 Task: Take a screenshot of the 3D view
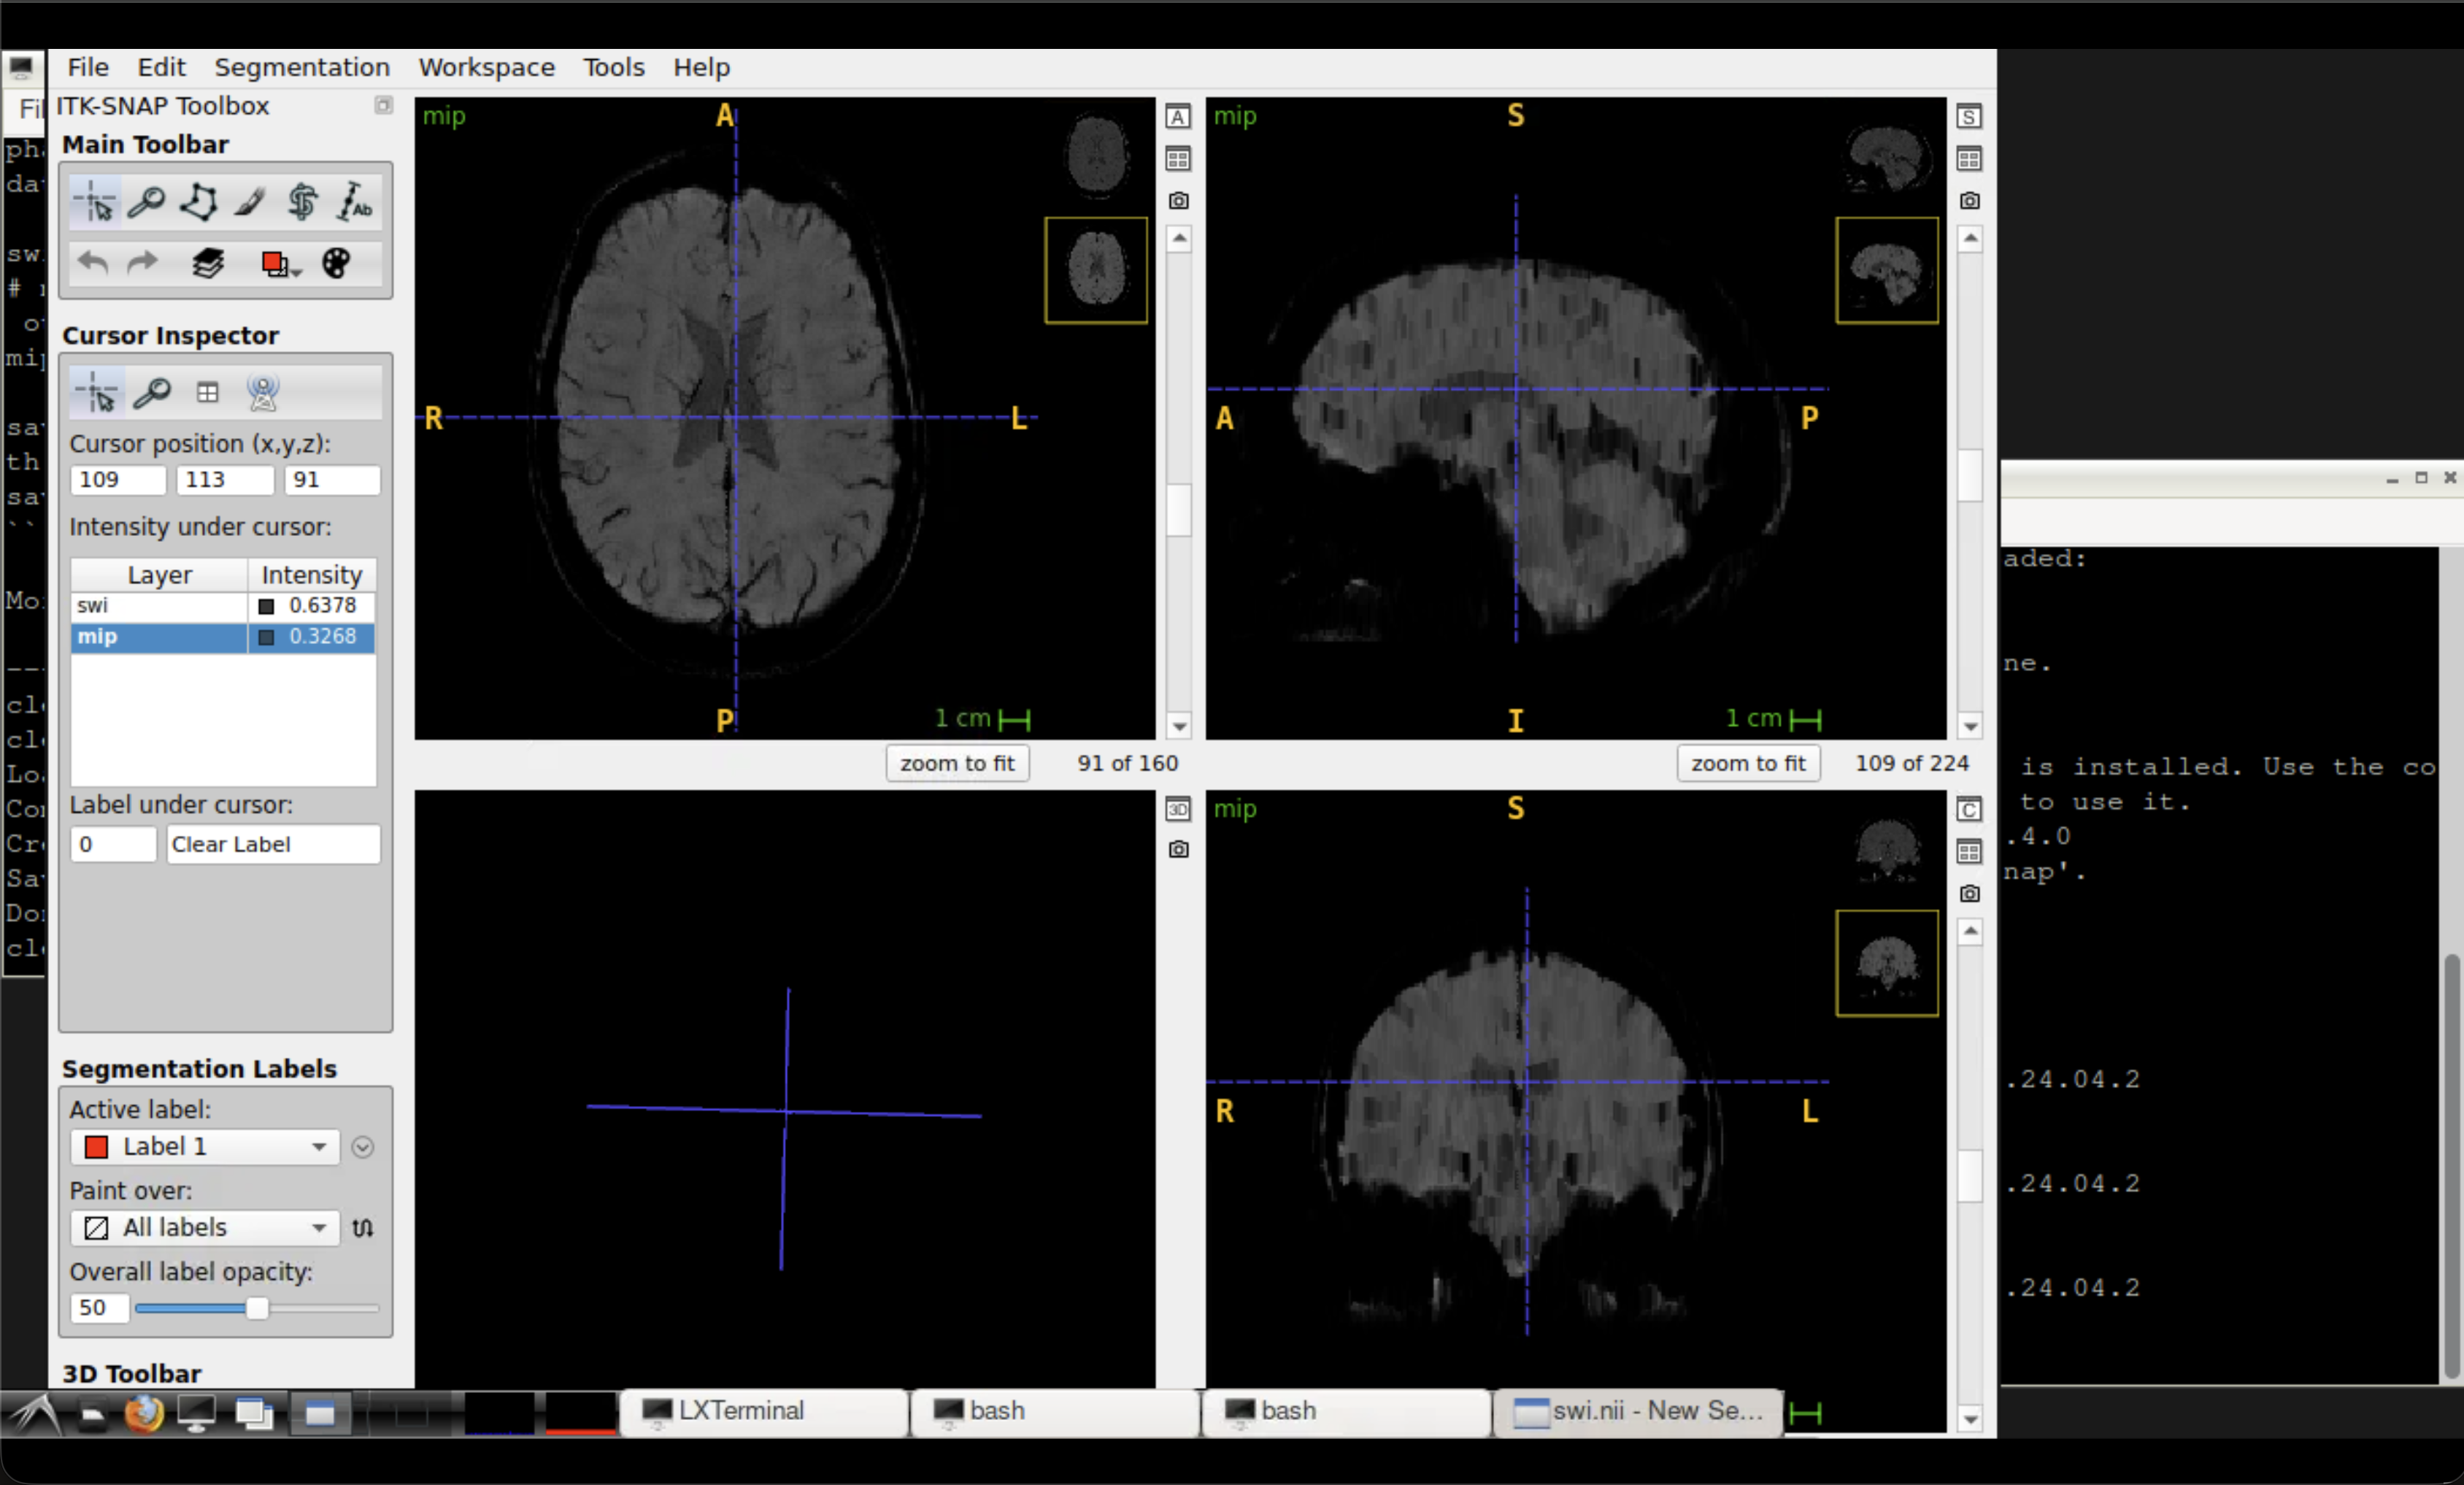[x=1179, y=850]
